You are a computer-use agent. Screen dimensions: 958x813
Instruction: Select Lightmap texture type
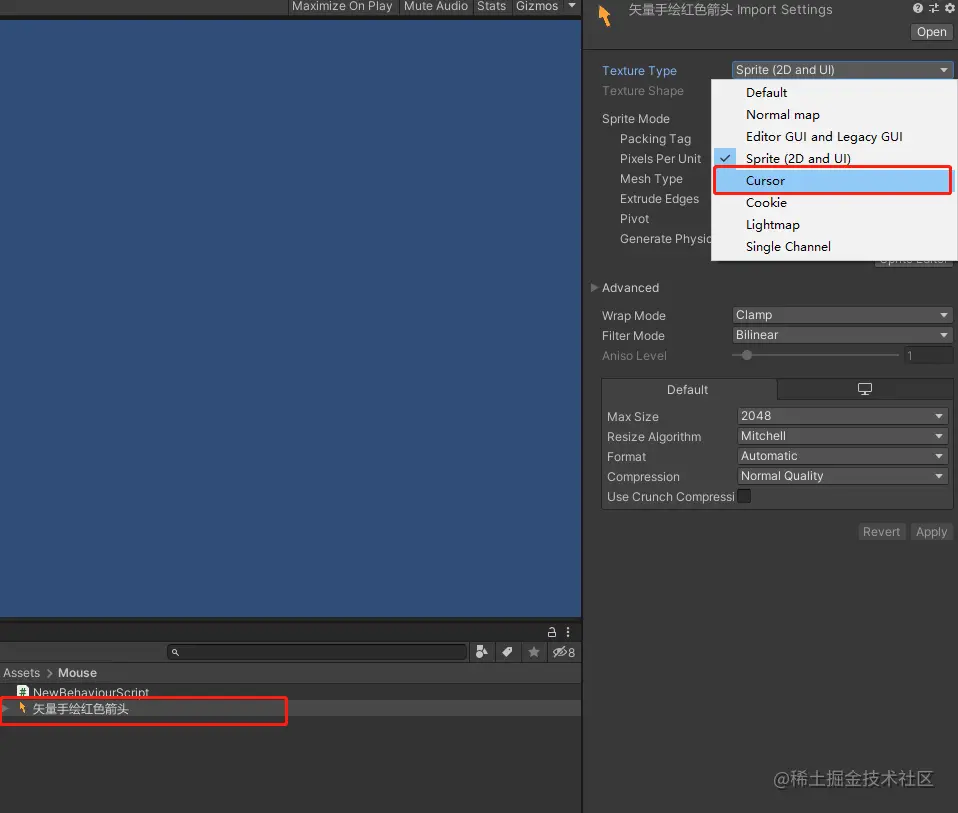coord(834,224)
